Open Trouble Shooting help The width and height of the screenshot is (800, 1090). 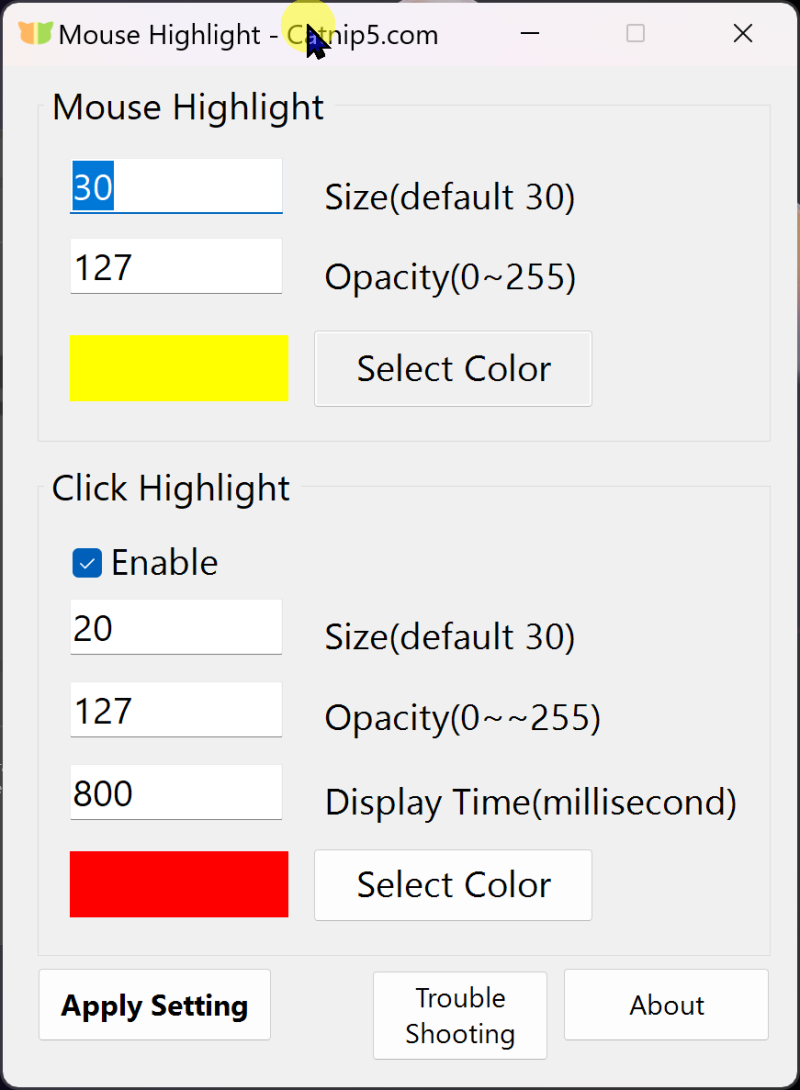tap(460, 1015)
